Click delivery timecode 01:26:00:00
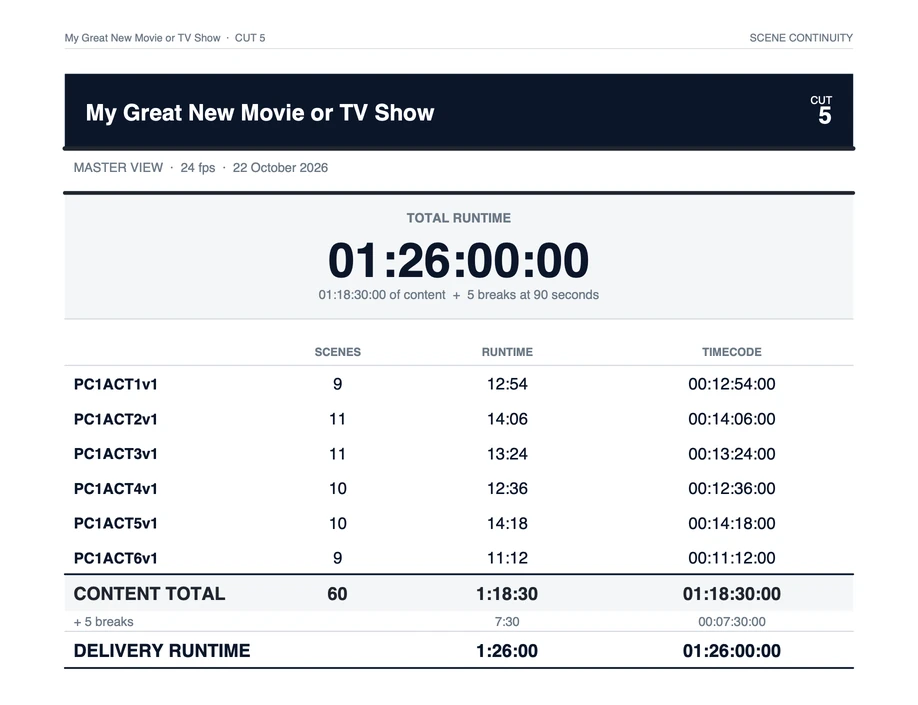The width and height of the screenshot is (918, 705). click(x=732, y=651)
